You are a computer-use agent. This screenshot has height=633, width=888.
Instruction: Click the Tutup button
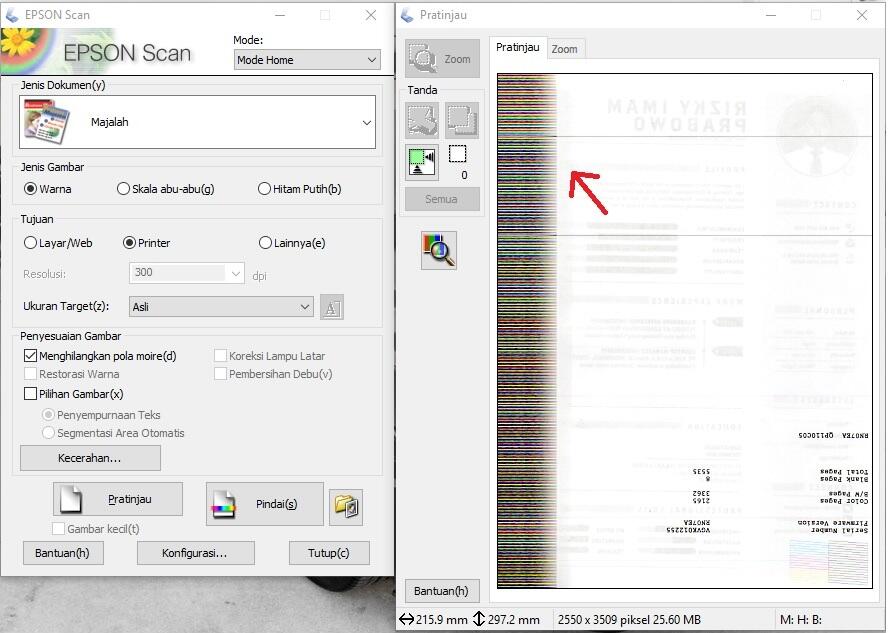(329, 553)
